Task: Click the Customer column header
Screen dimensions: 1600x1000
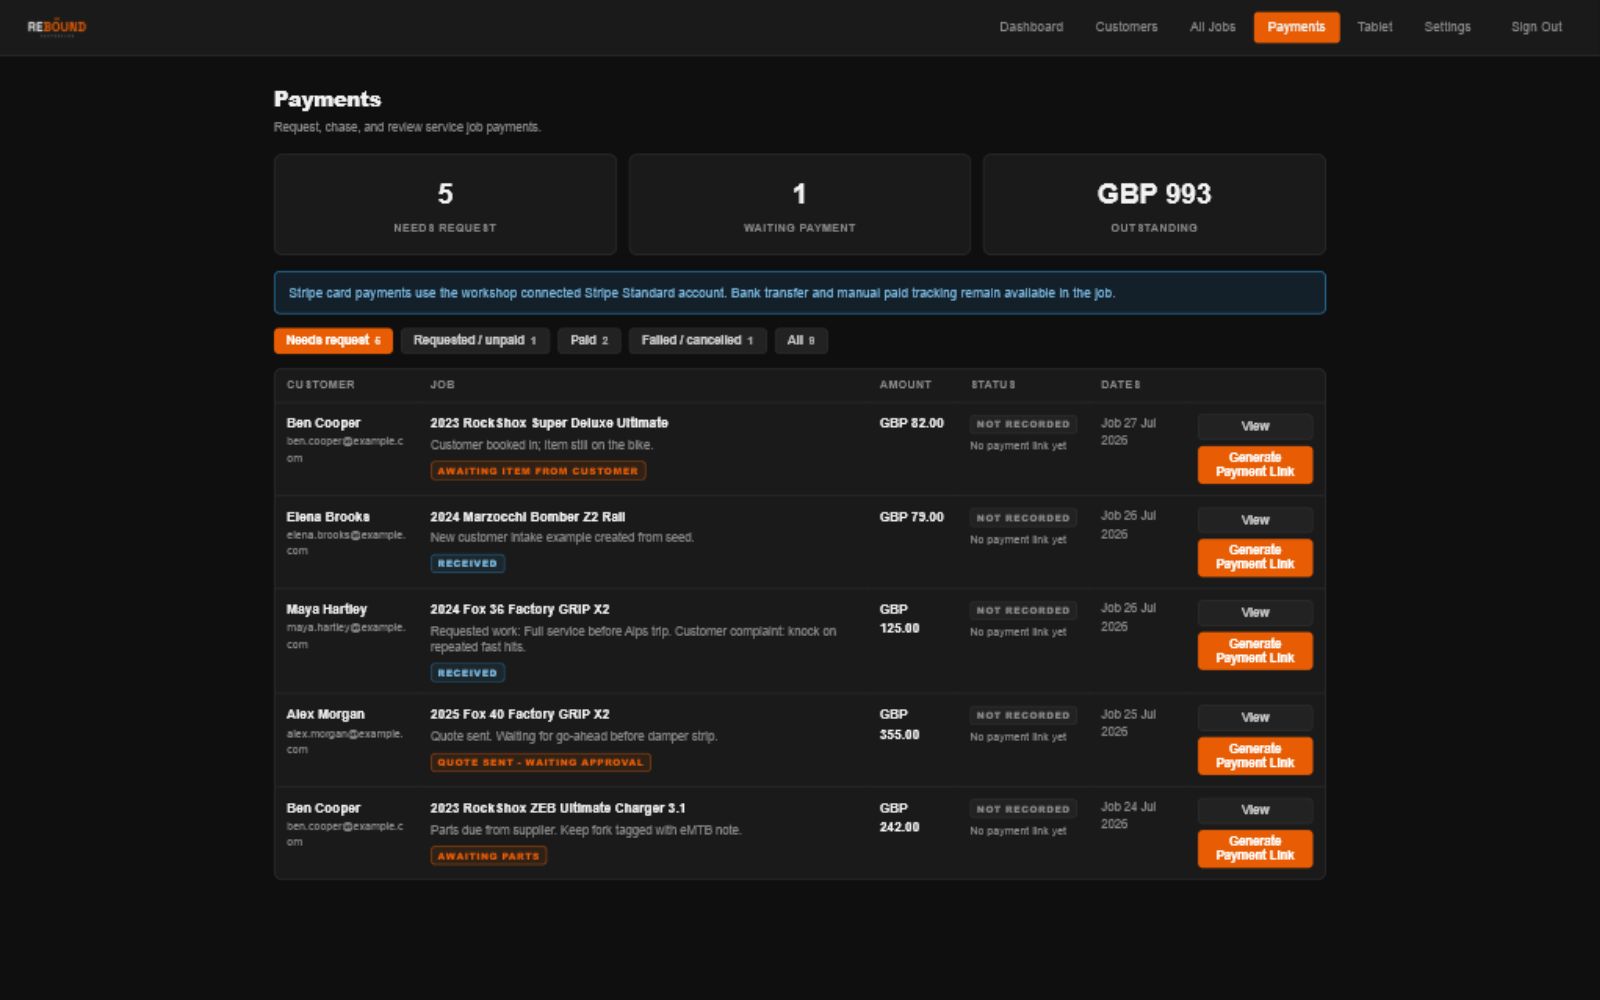Action: click(320, 385)
